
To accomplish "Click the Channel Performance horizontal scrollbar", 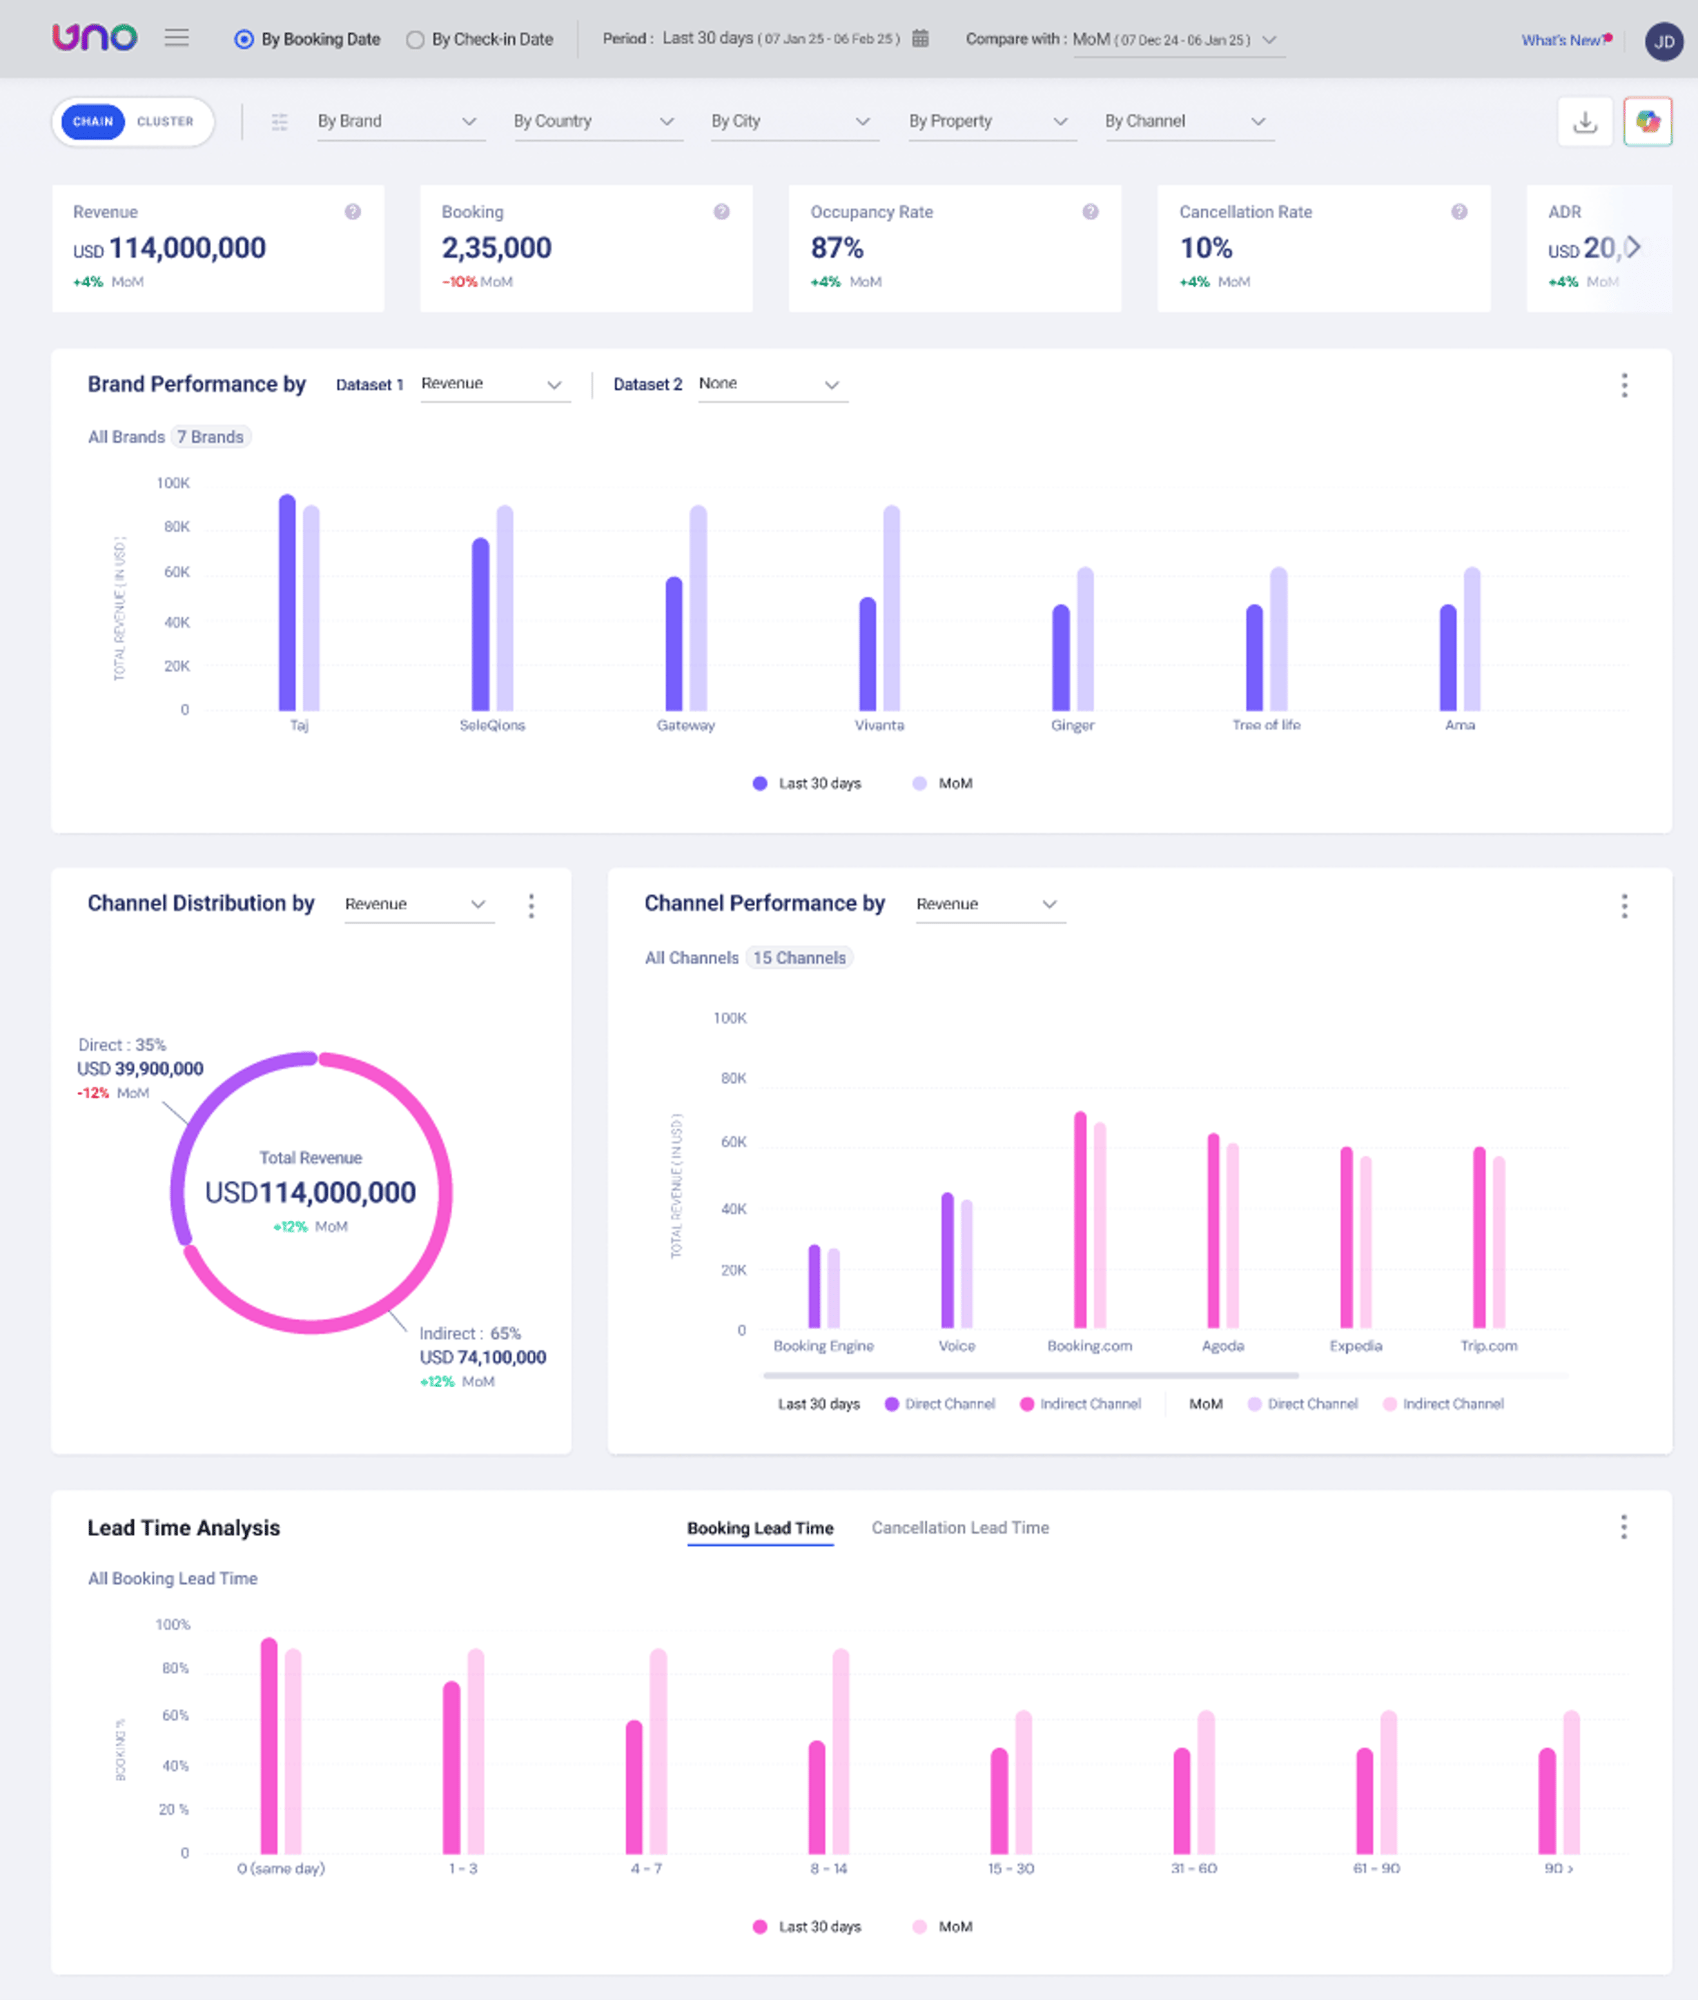I will pos(1030,1376).
